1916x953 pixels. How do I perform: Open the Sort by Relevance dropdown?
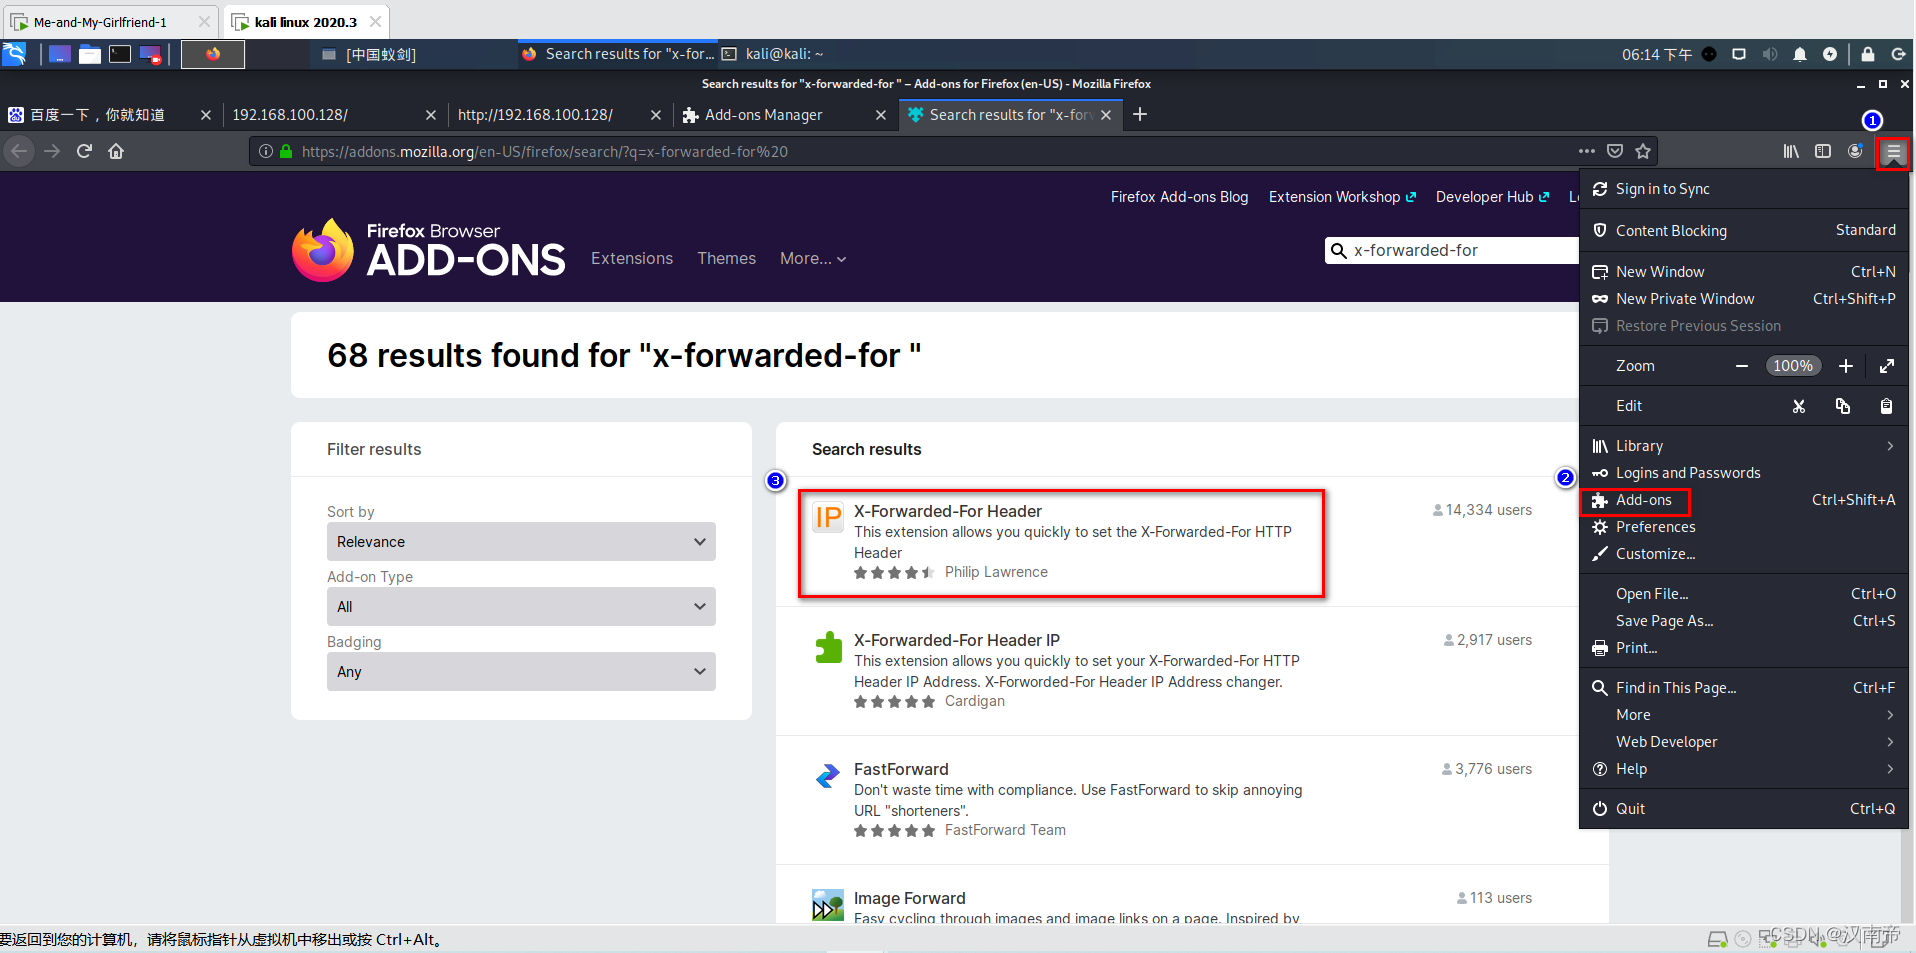coord(521,542)
